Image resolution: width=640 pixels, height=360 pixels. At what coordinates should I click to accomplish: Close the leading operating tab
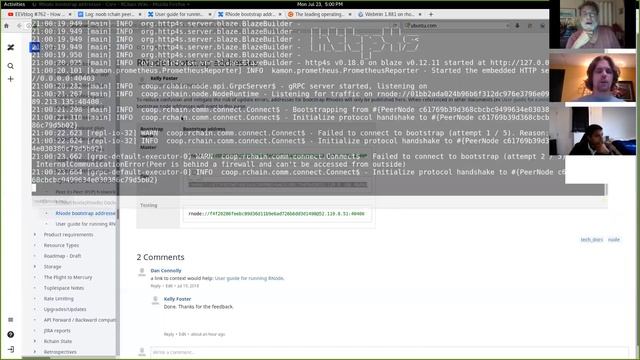tap(350, 14)
